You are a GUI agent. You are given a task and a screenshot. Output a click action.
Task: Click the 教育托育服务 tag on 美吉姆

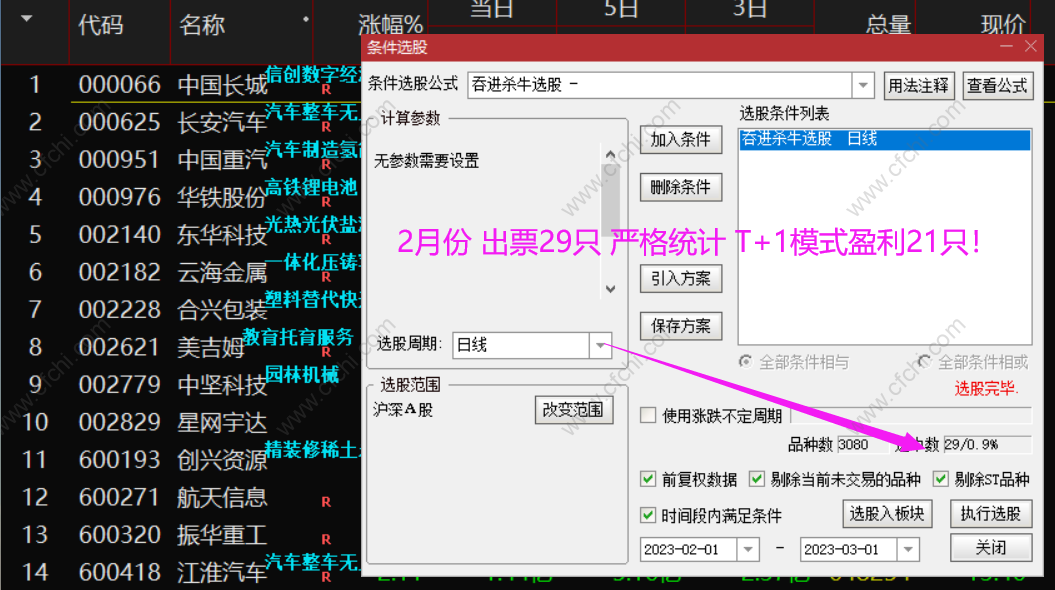click(x=298, y=337)
